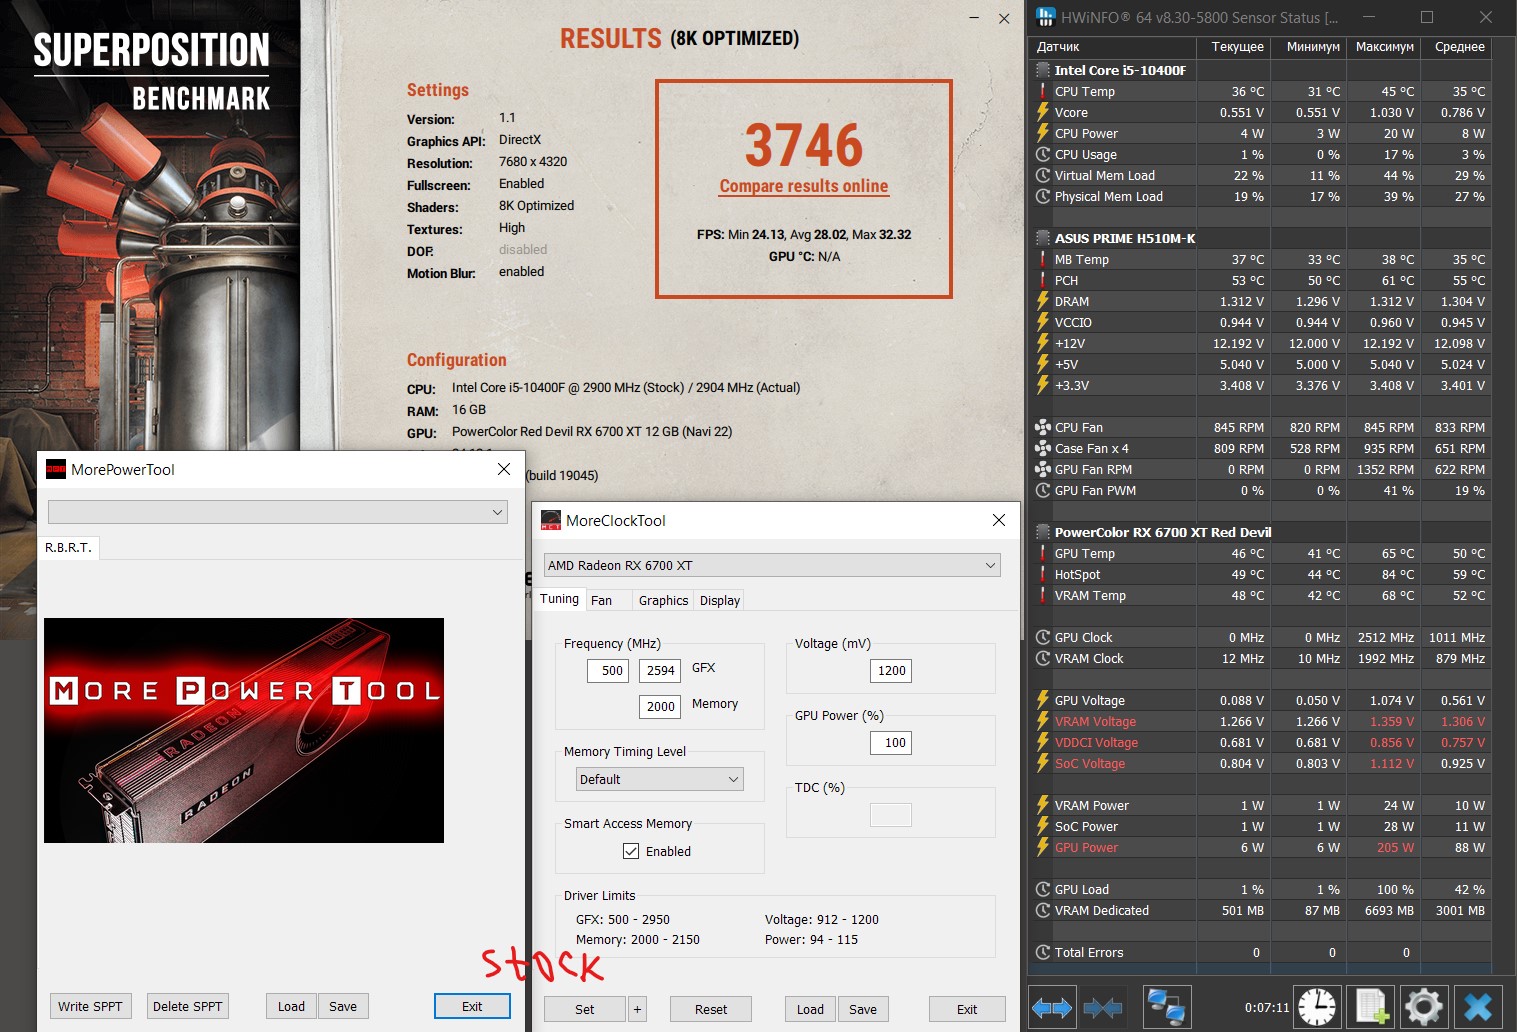The width and height of the screenshot is (1517, 1032).
Task: Click the MoreClockTool title bar icon
Action: (x=551, y=520)
